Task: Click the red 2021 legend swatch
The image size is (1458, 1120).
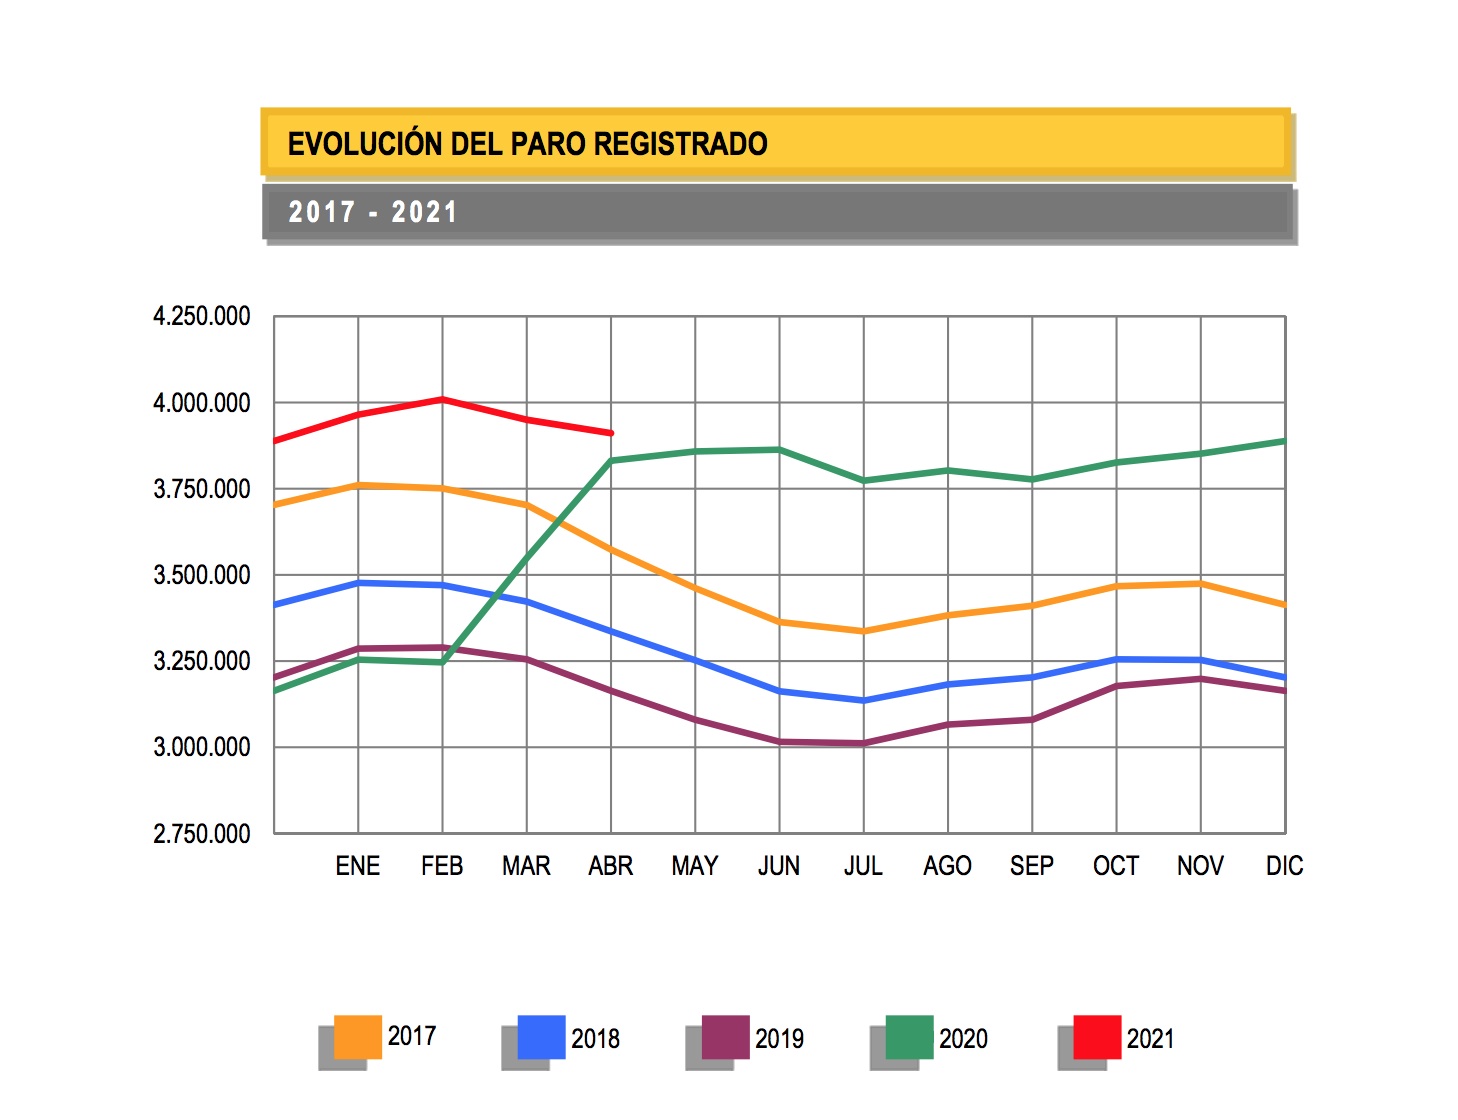Action: click(1096, 1037)
